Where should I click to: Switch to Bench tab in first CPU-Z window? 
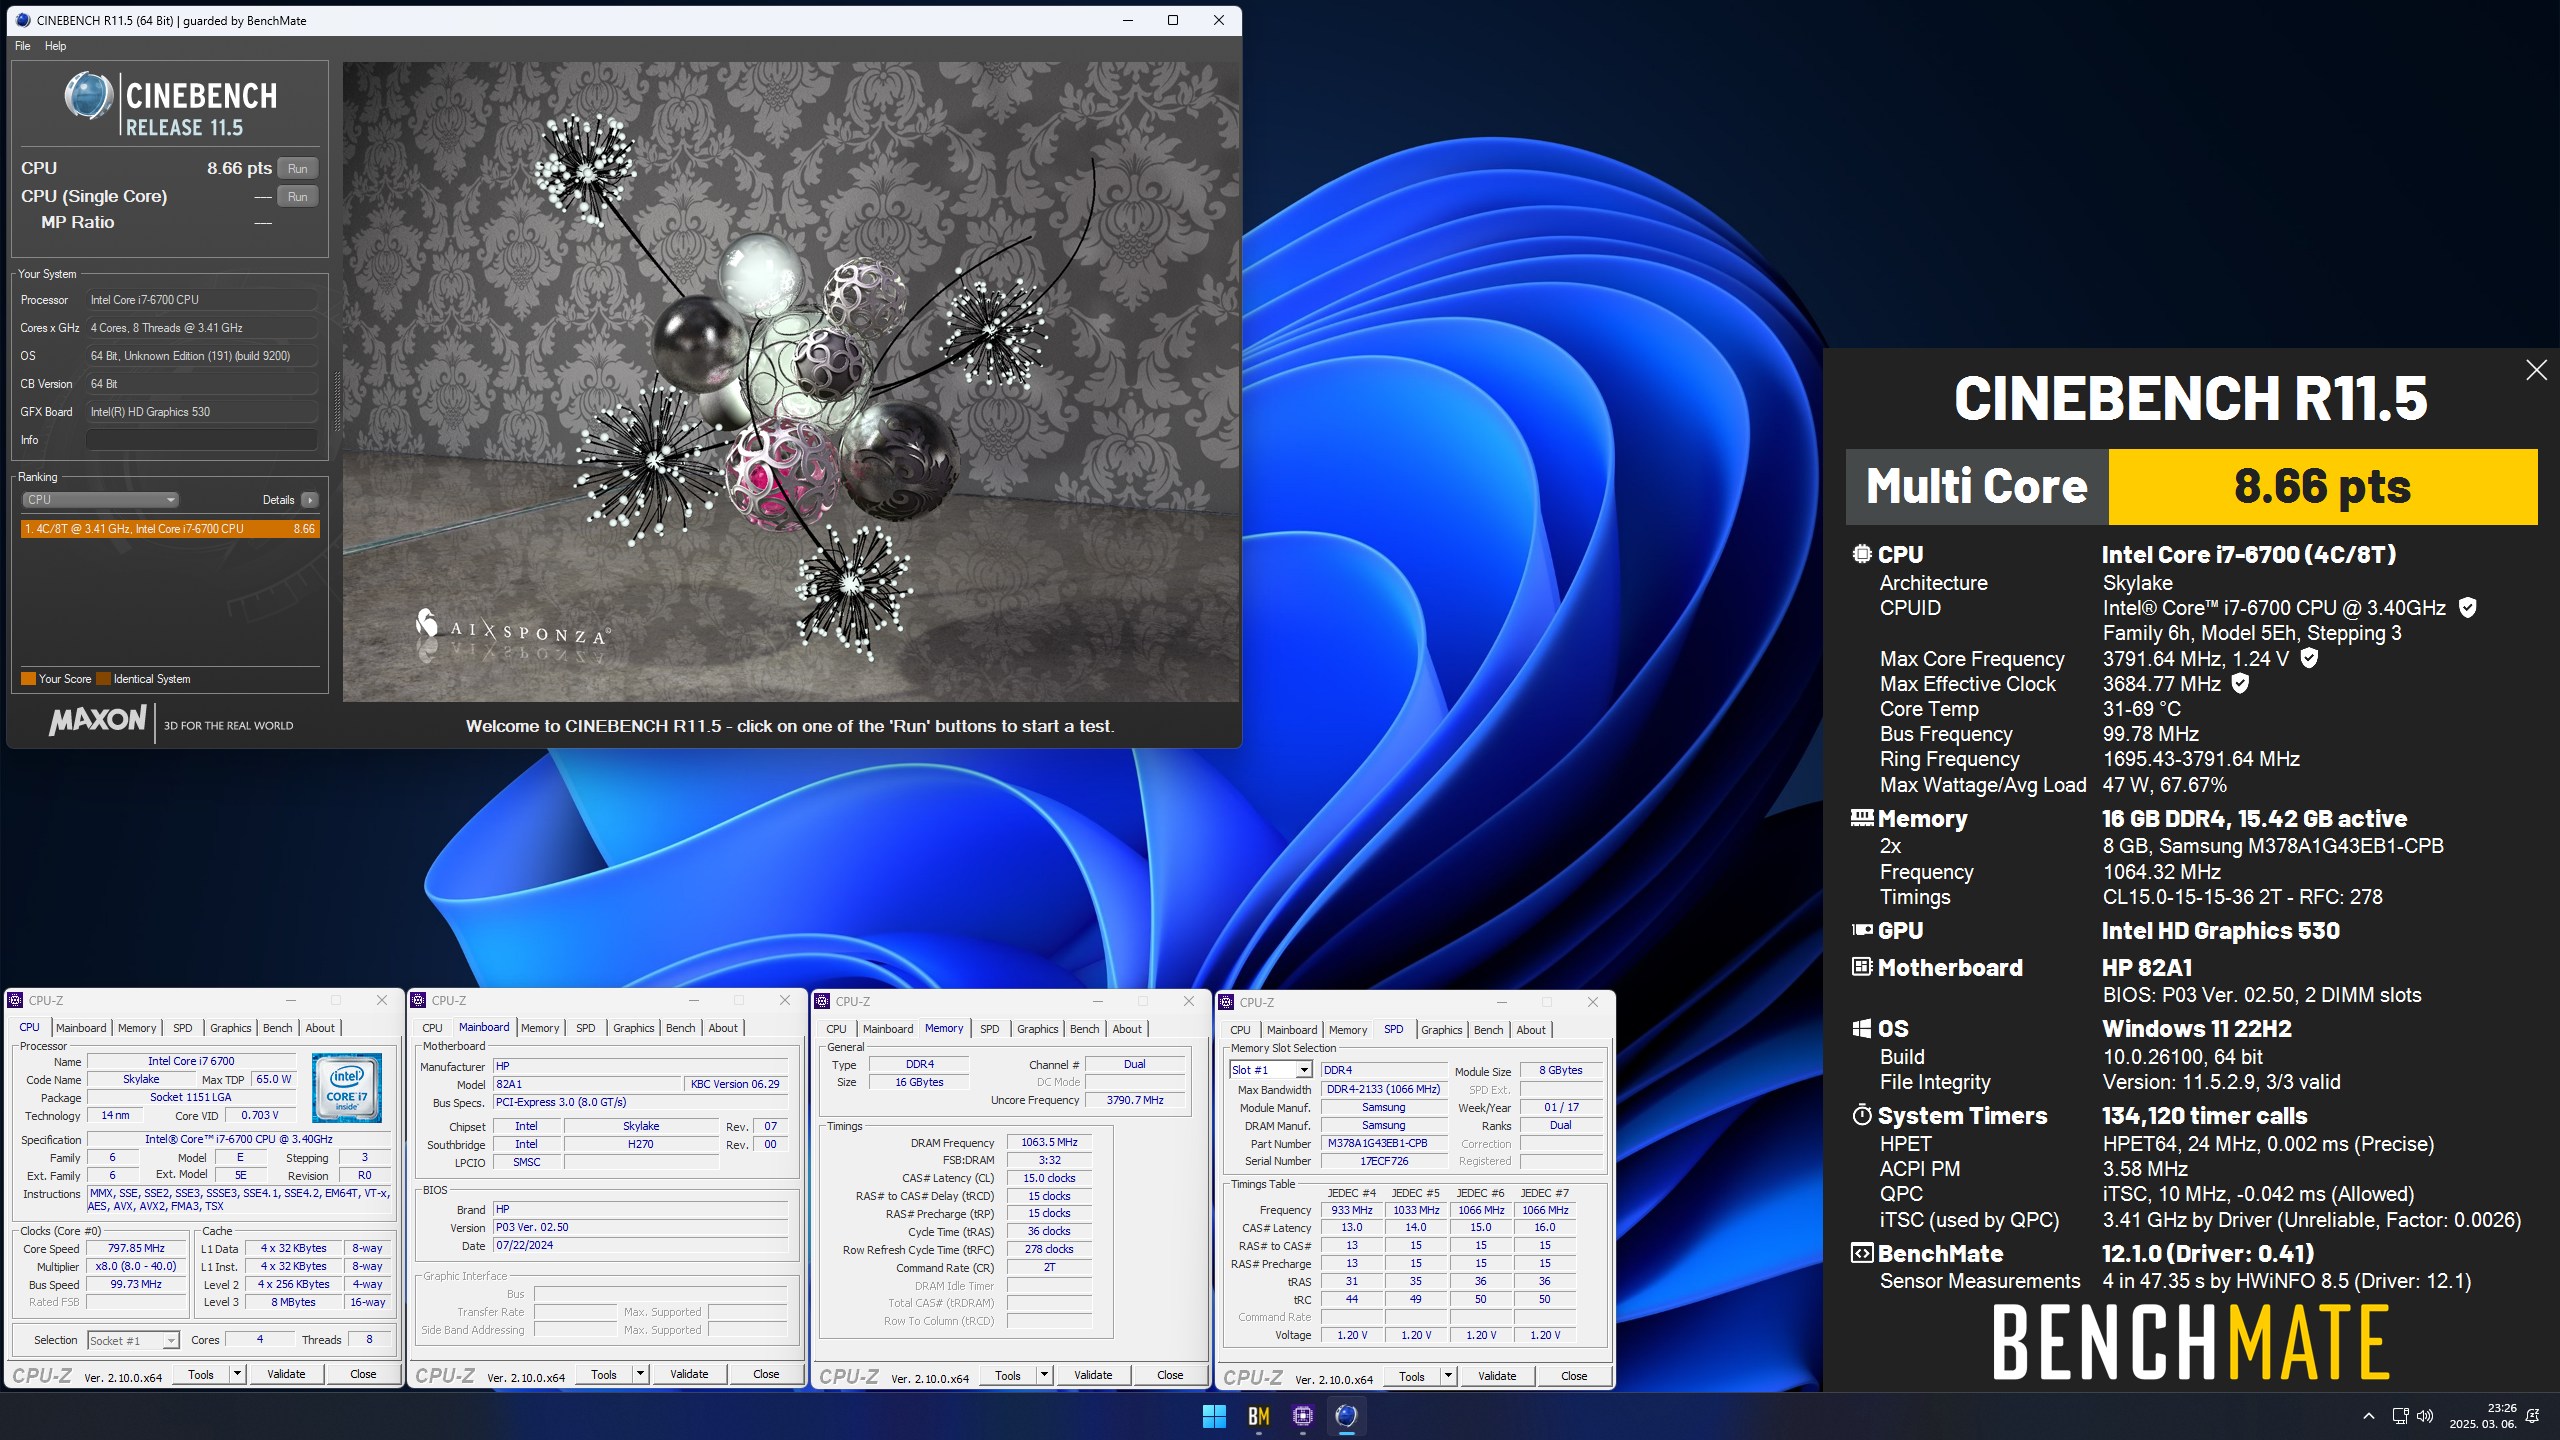278,1027
